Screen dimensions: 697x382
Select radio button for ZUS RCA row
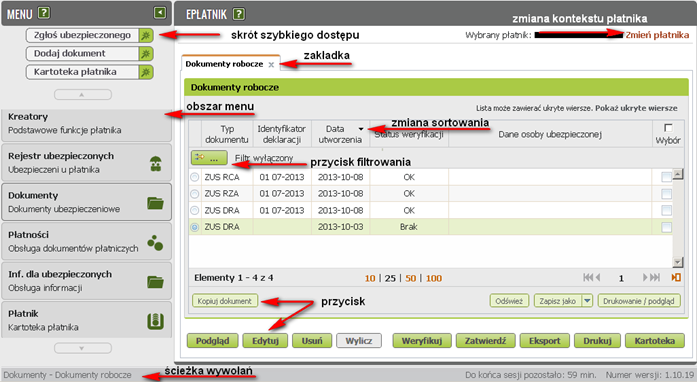[195, 177]
